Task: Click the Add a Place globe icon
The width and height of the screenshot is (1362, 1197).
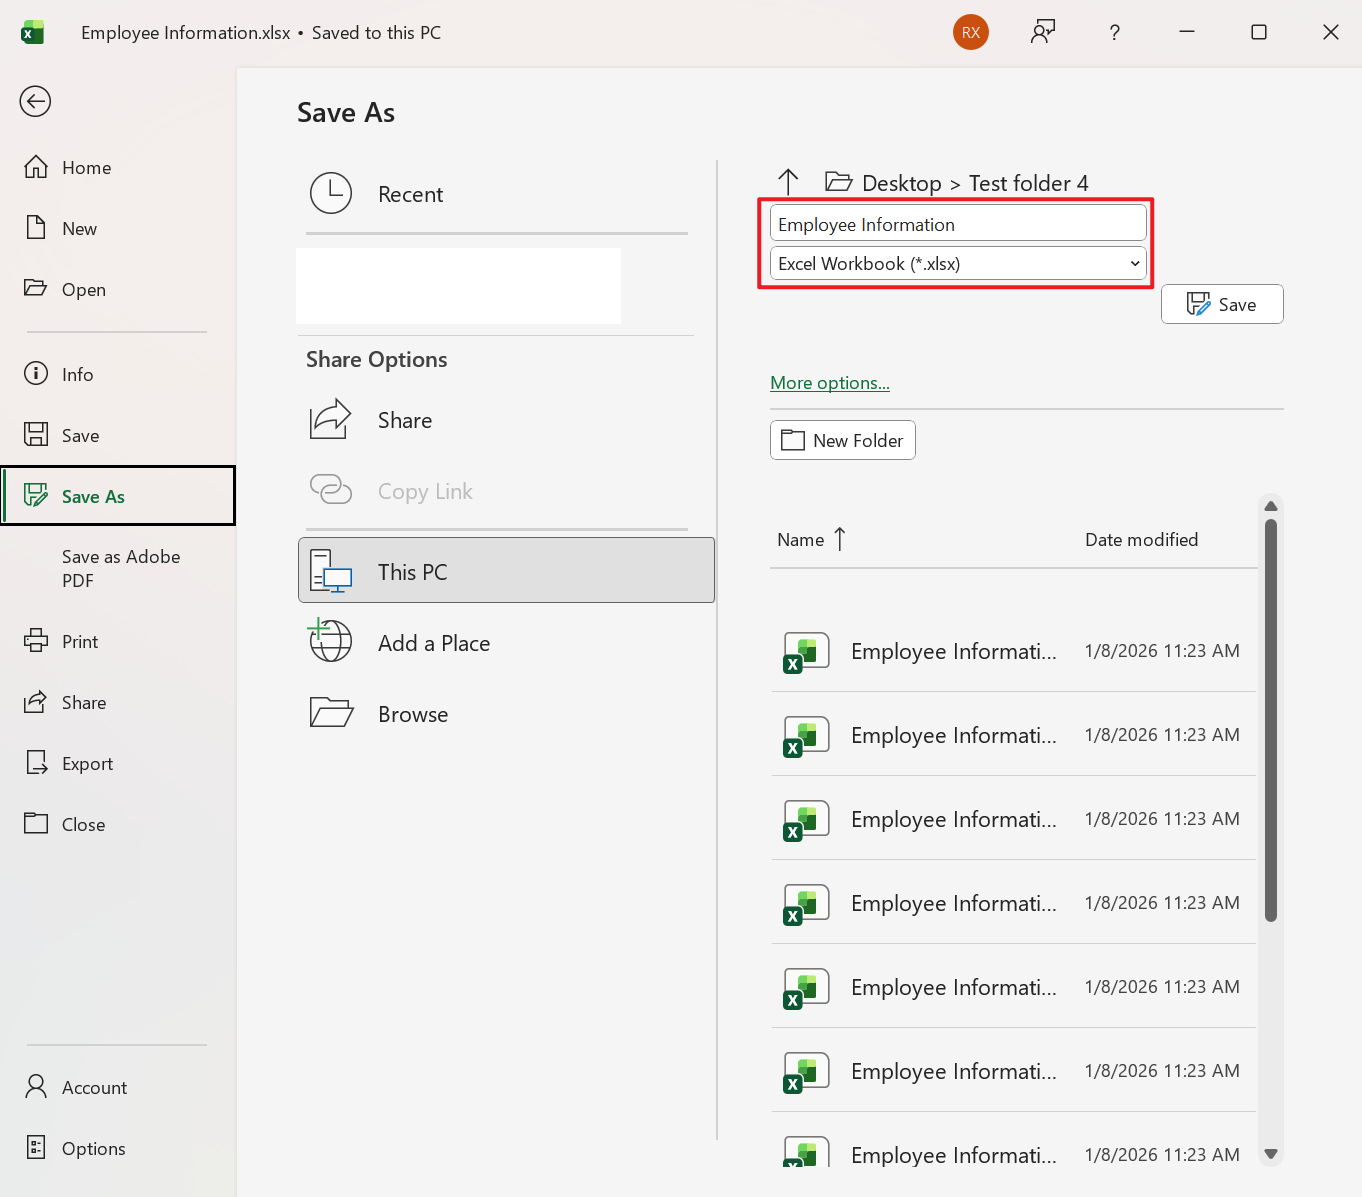Action: [330, 641]
